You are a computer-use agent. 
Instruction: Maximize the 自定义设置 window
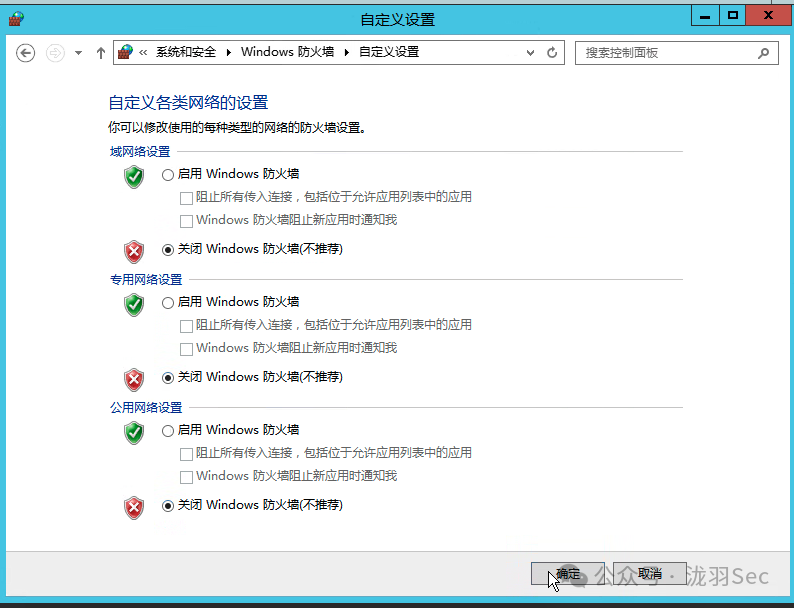[x=732, y=16]
